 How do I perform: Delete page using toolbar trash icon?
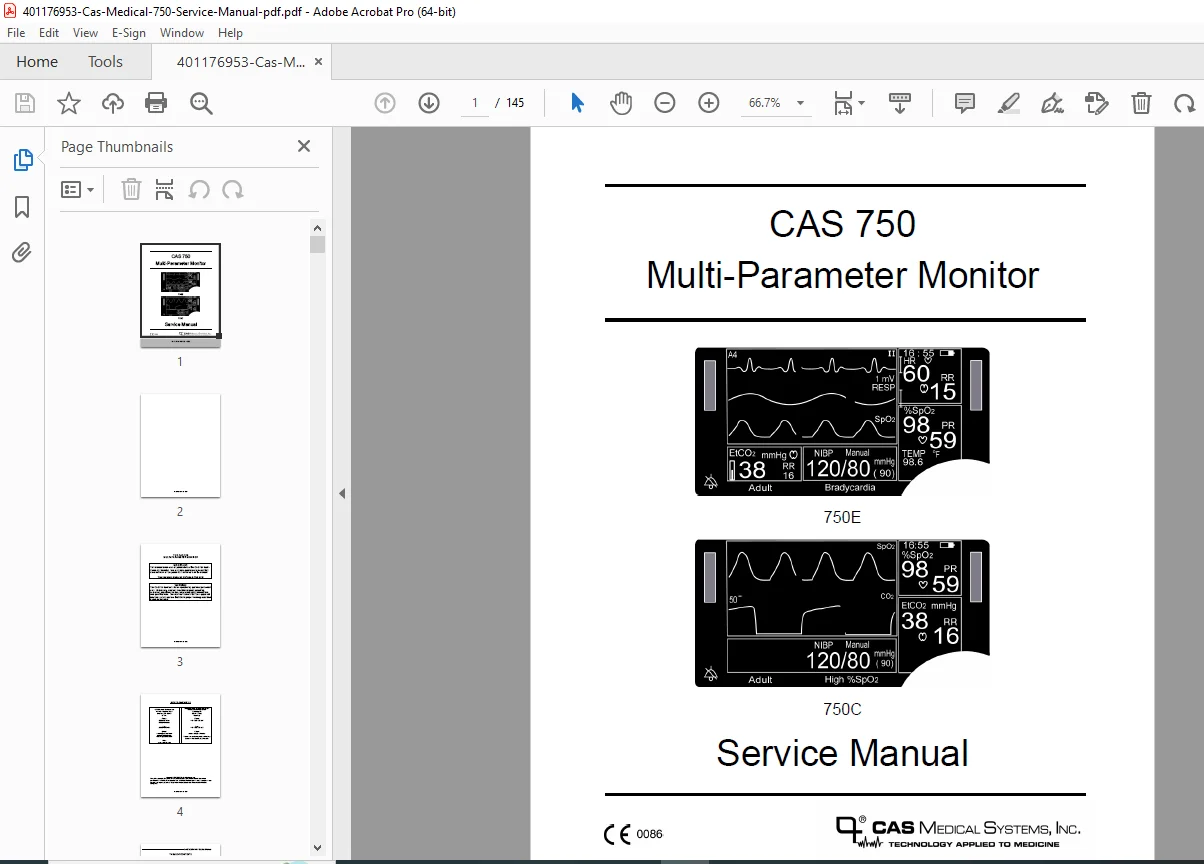pos(1141,103)
